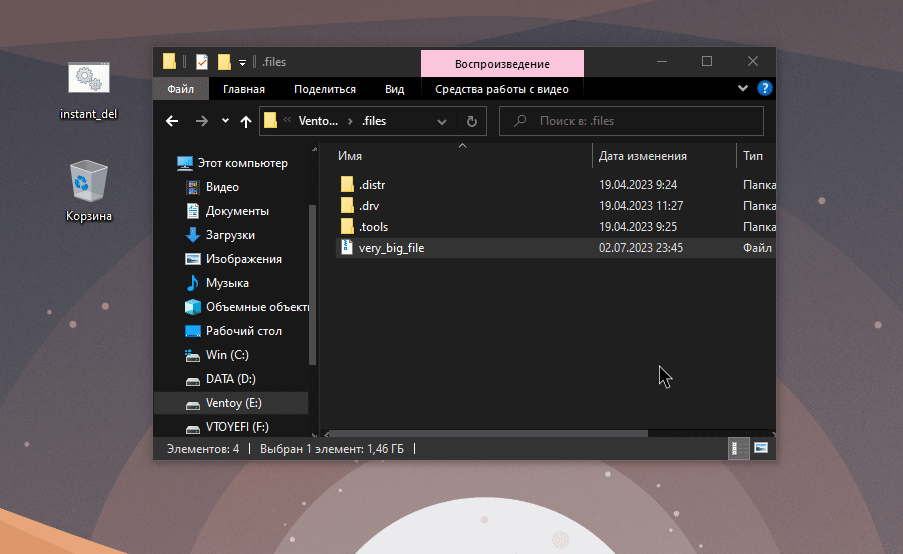903x554 pixels.
Task: Click the Vento... breadcrumb segment
Action: coord(318,121)
